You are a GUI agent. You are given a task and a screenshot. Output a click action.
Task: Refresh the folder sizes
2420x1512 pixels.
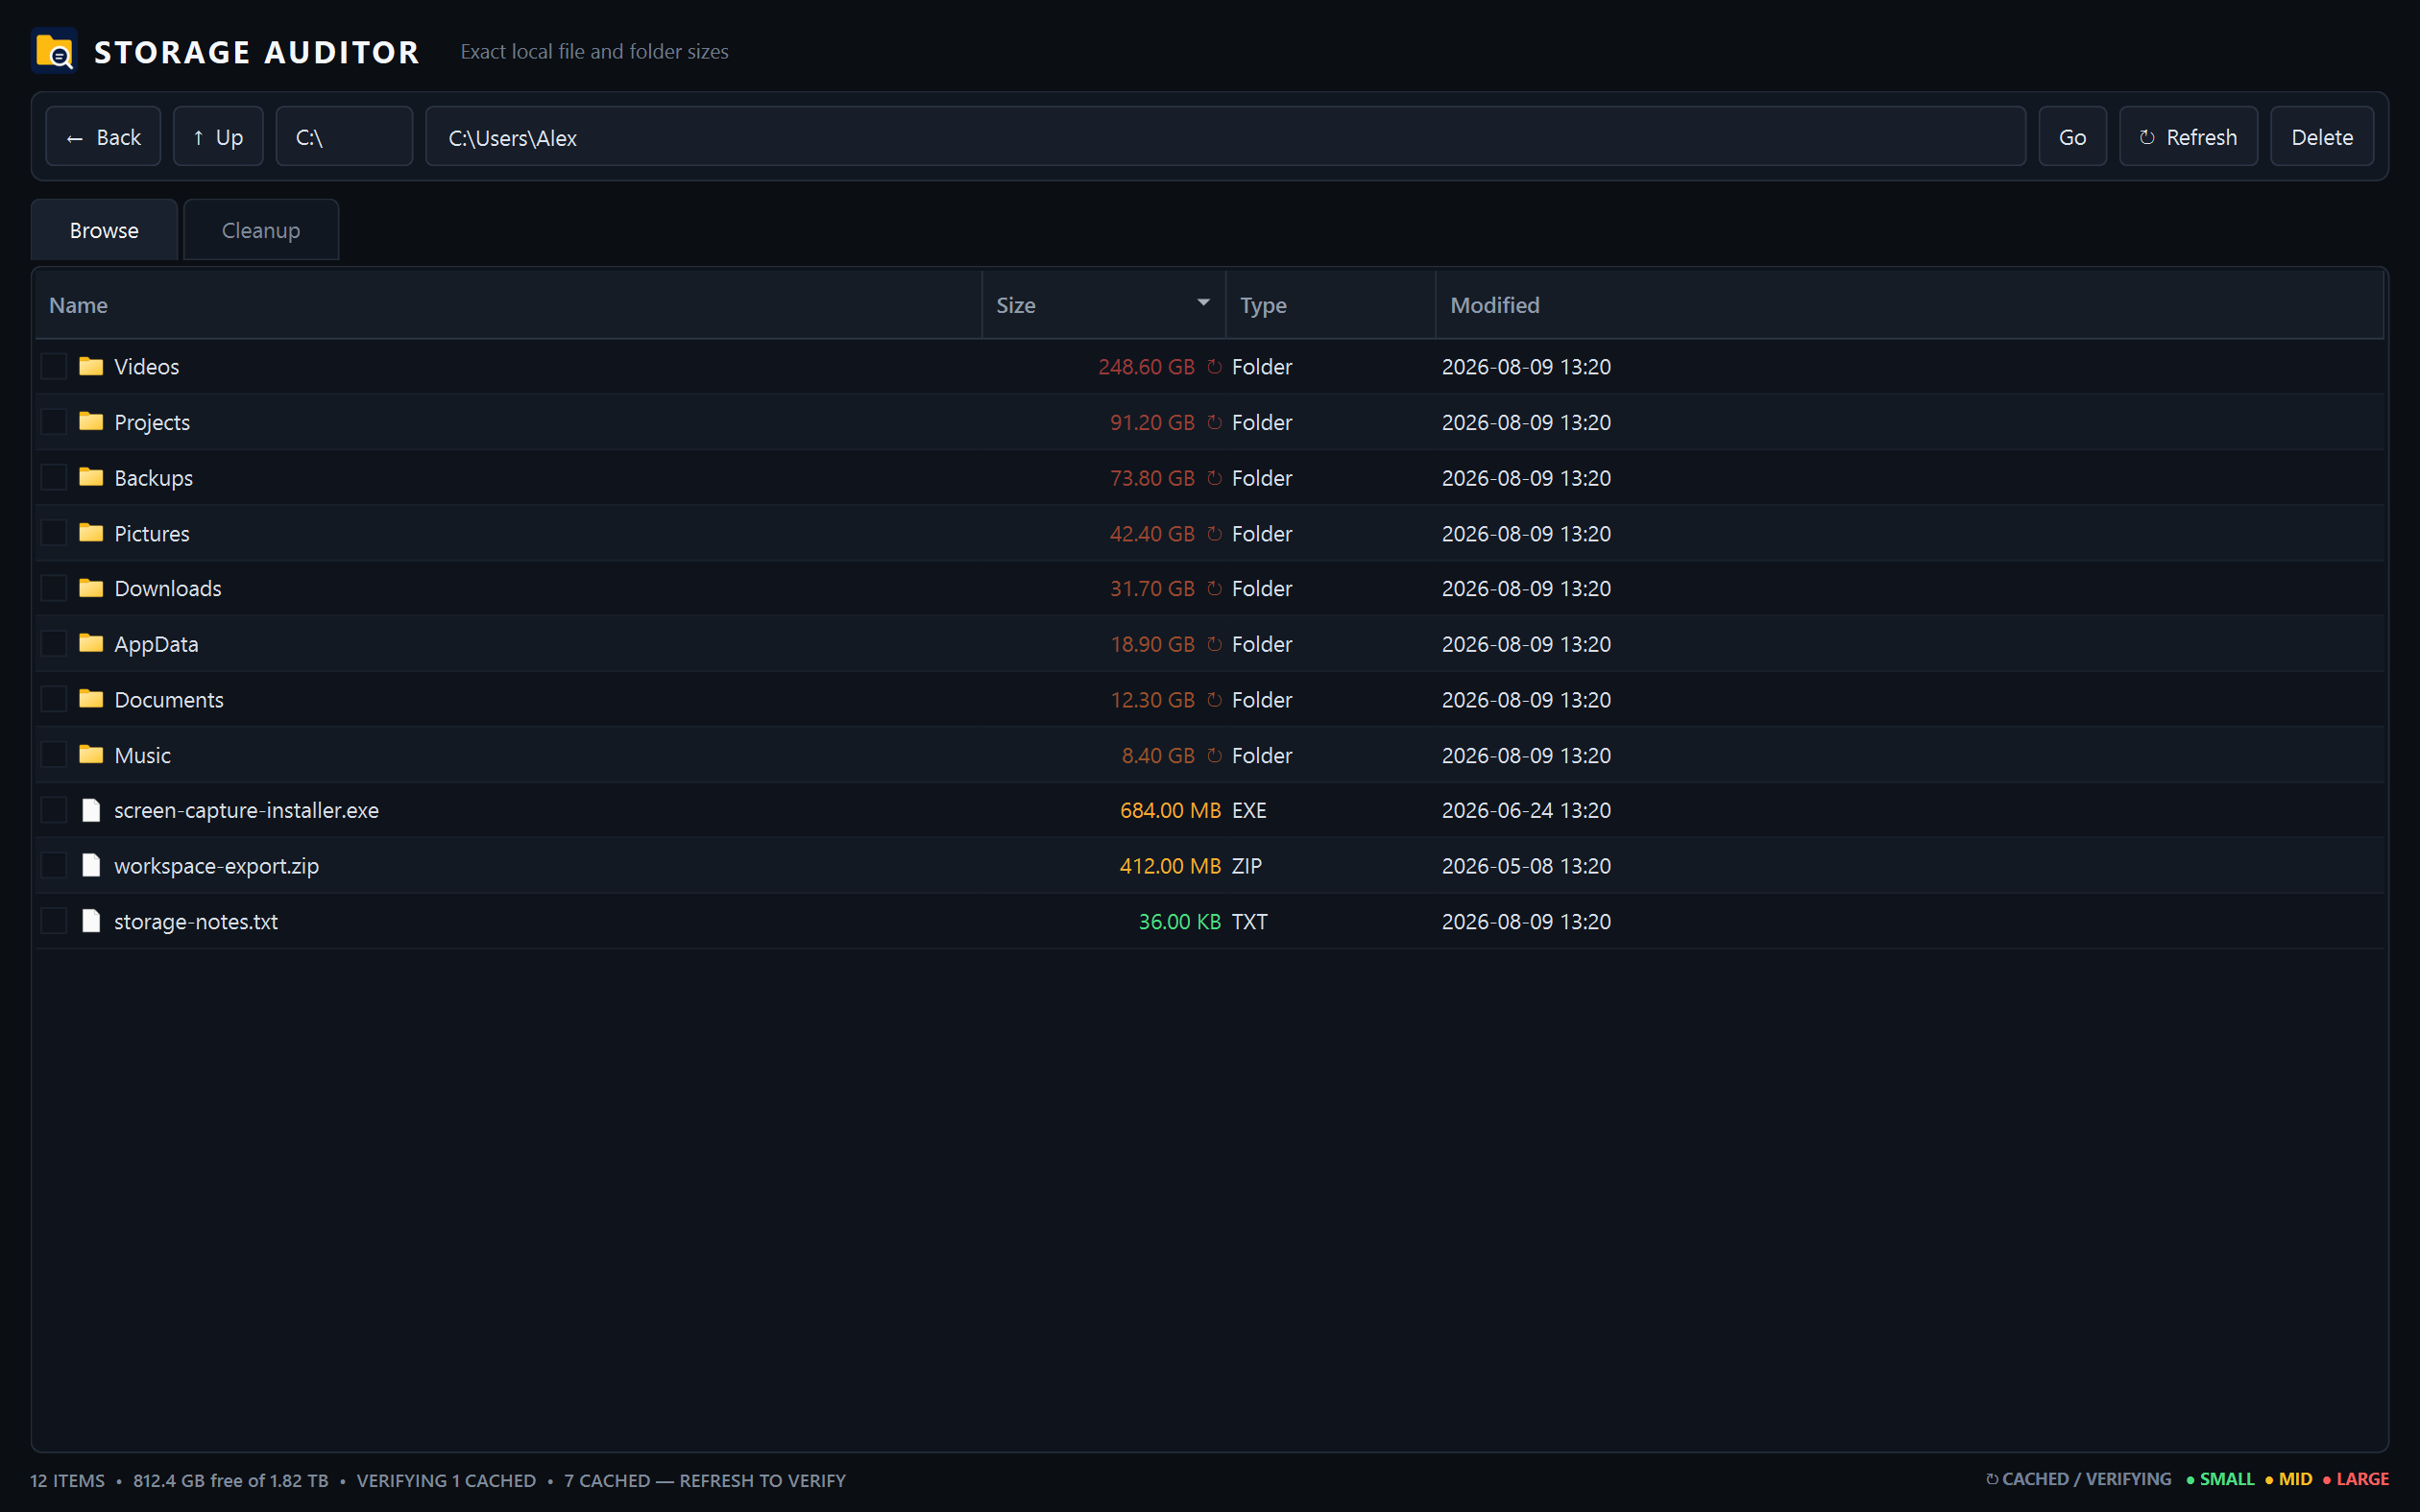[2188, 137]
